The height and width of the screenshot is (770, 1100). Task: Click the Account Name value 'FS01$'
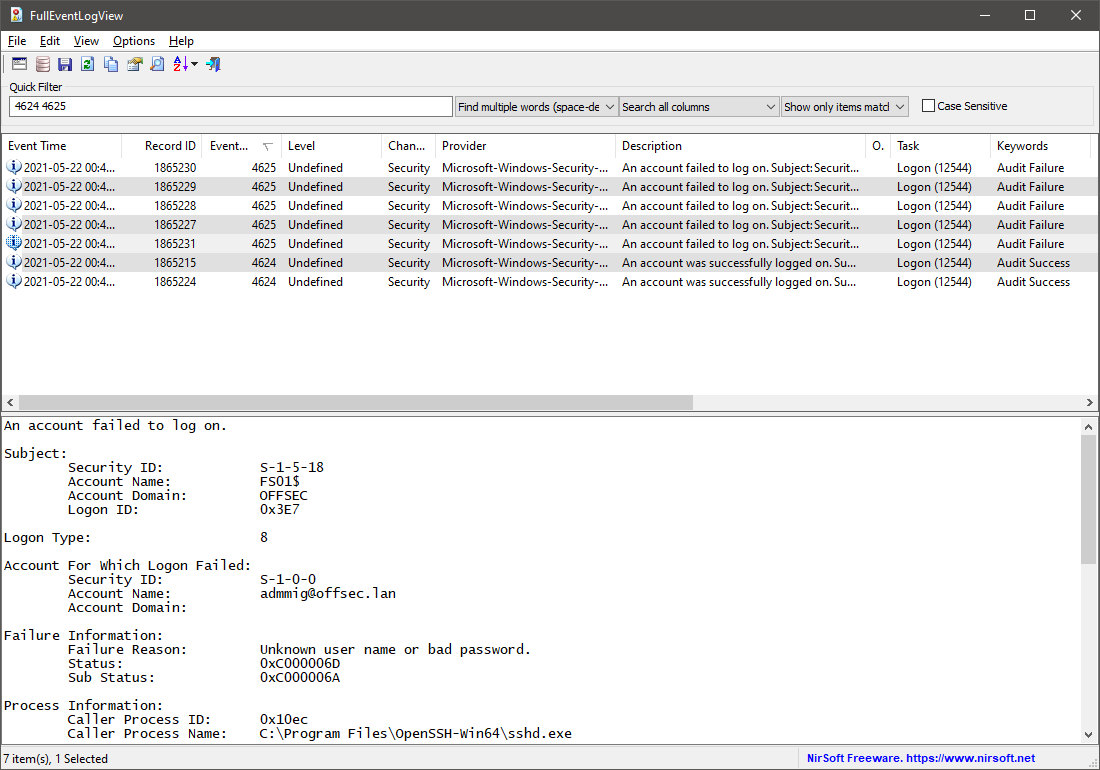(280, 481)
